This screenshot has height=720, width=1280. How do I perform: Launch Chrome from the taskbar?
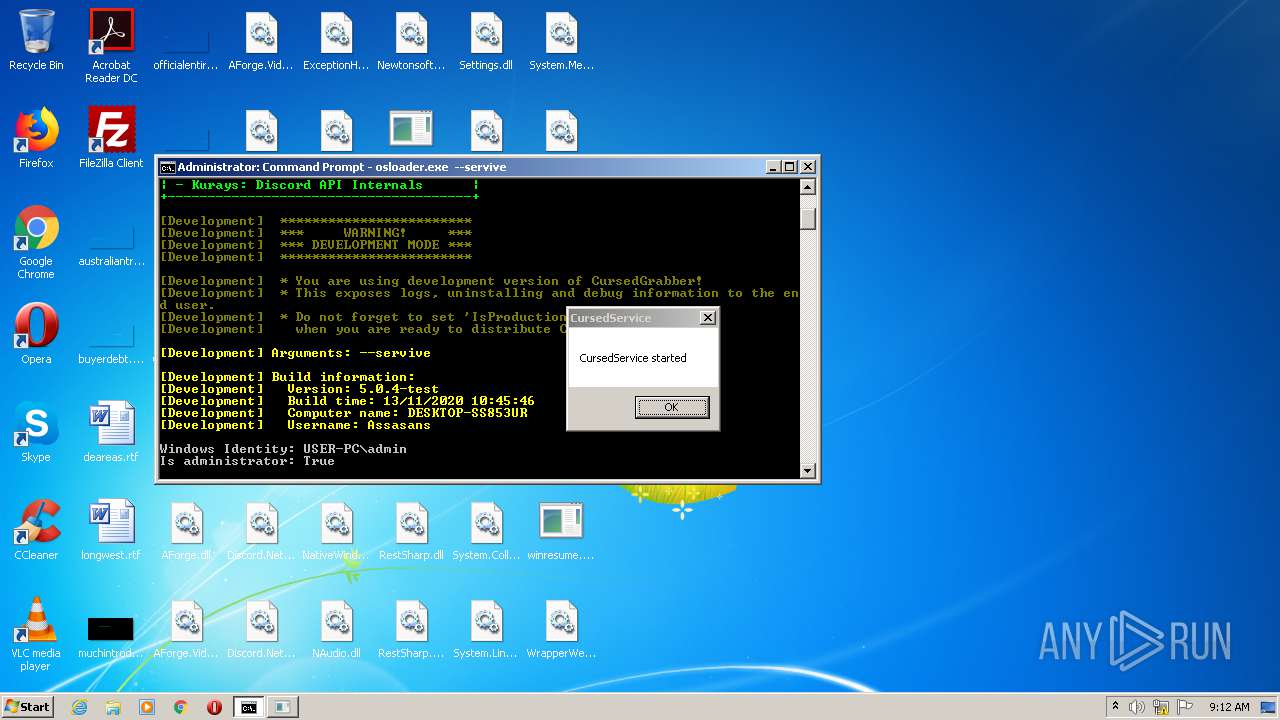181,707
